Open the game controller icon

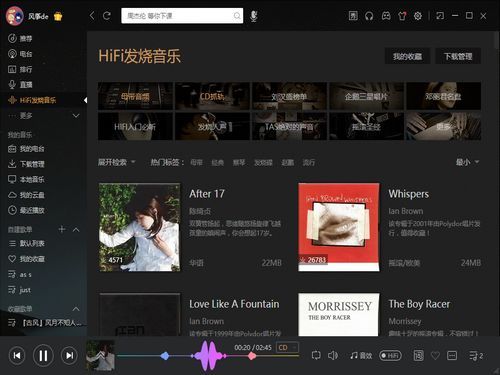386,16
